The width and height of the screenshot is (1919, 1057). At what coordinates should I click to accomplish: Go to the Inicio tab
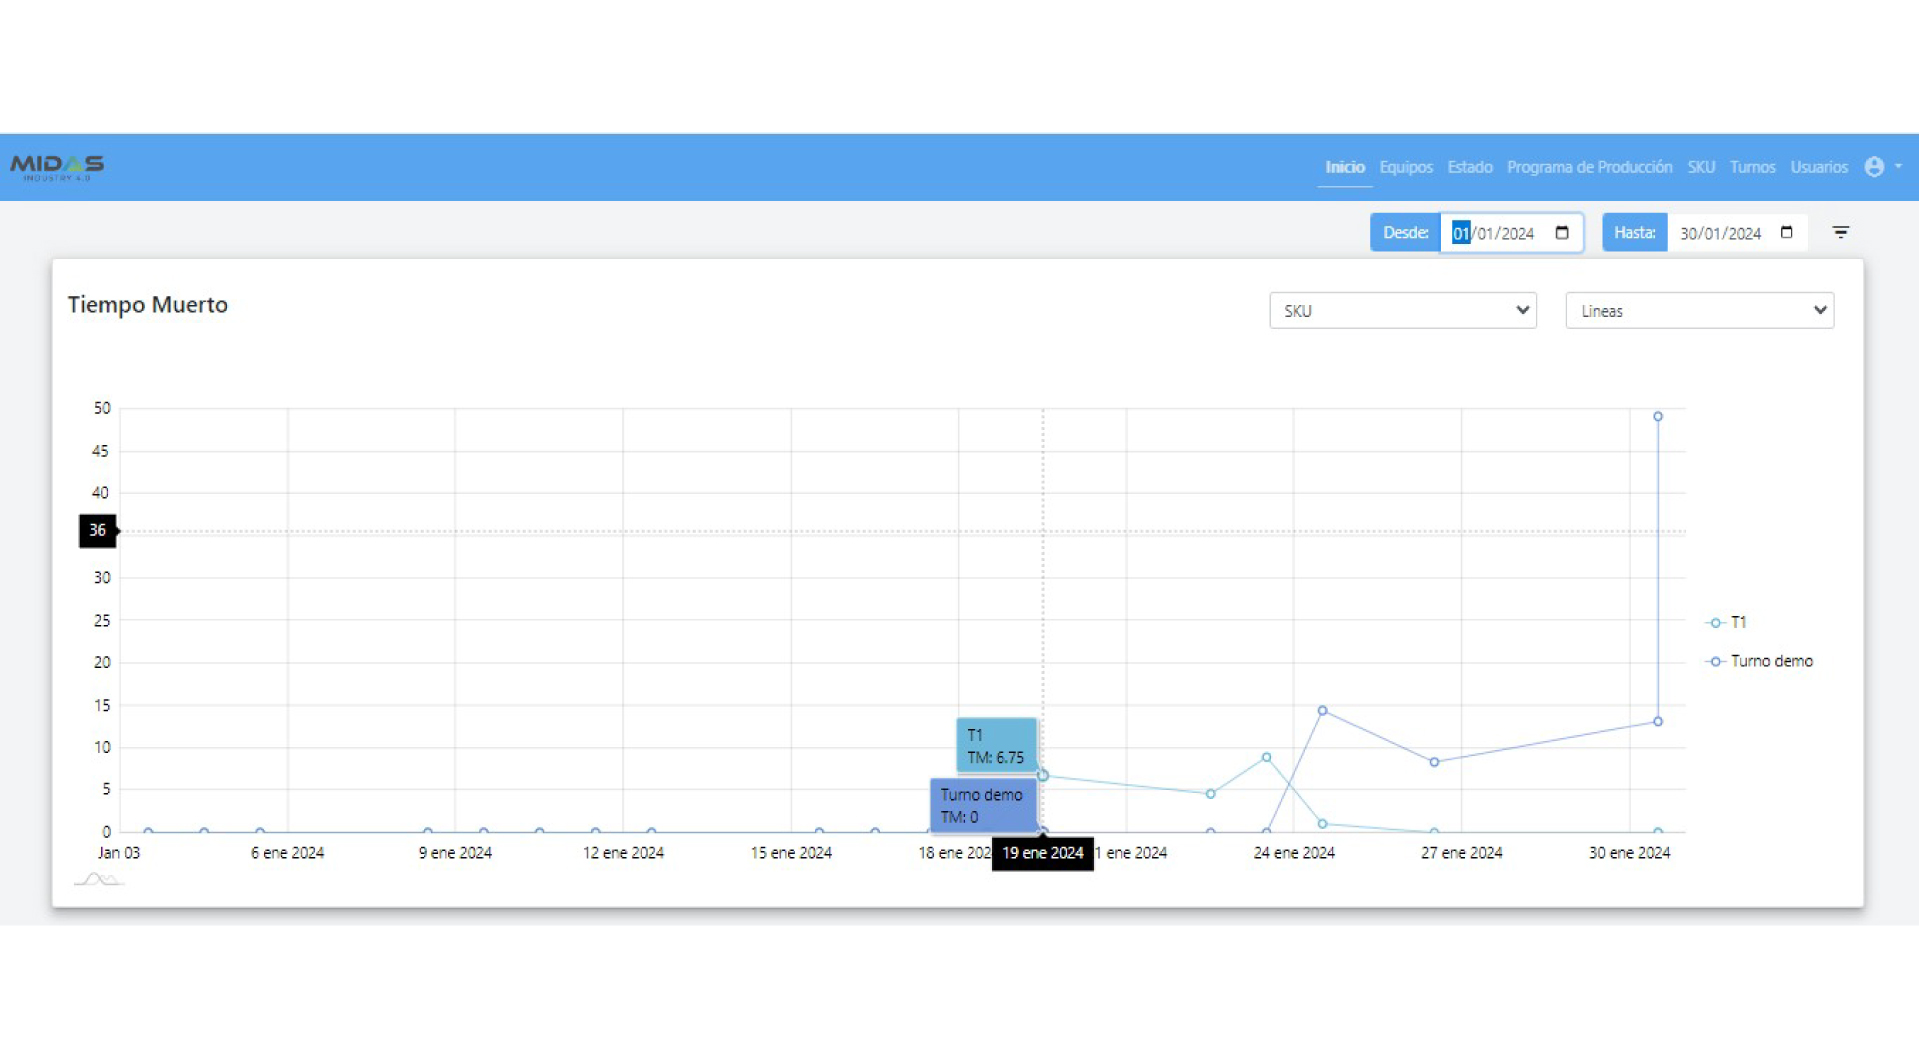click(x=1344, y=167)
